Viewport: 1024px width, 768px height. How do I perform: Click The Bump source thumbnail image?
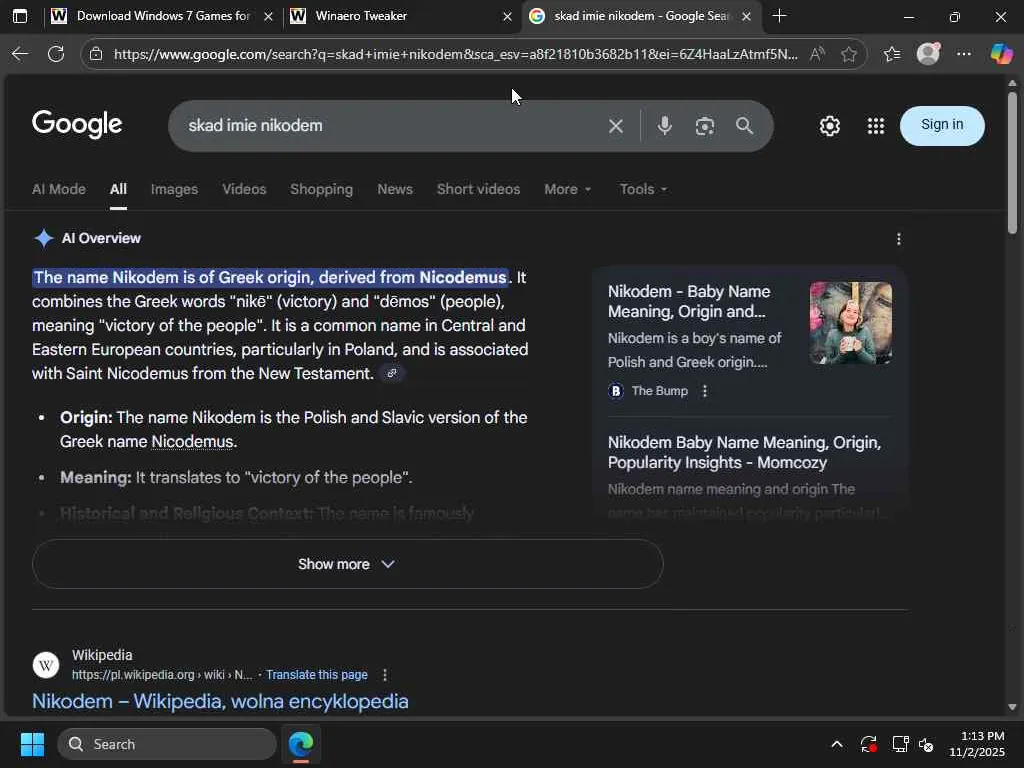[851, 323]
